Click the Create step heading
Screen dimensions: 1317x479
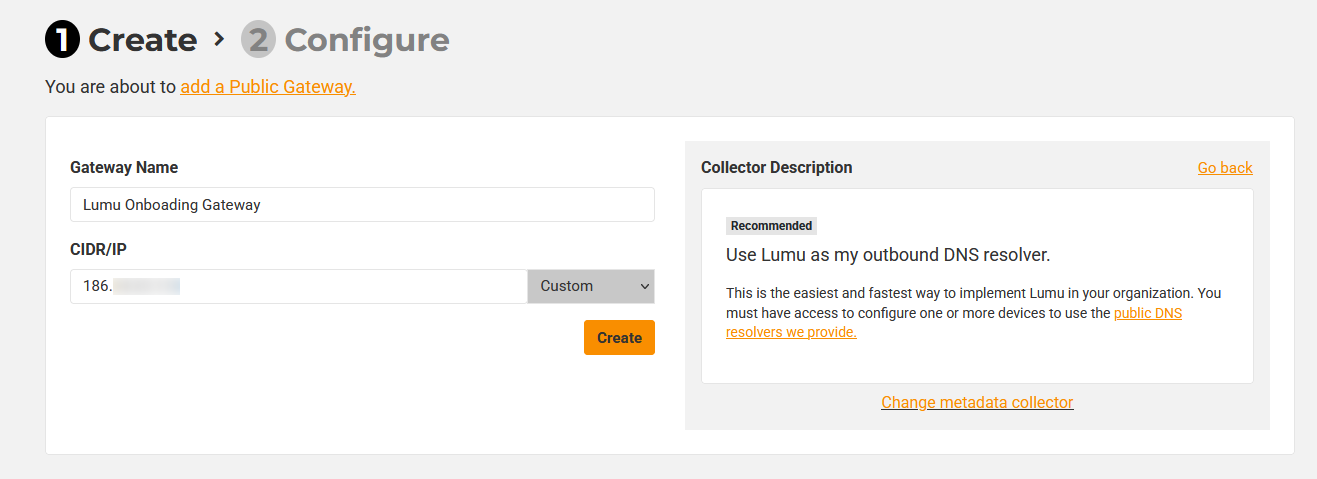coord(142,40)
